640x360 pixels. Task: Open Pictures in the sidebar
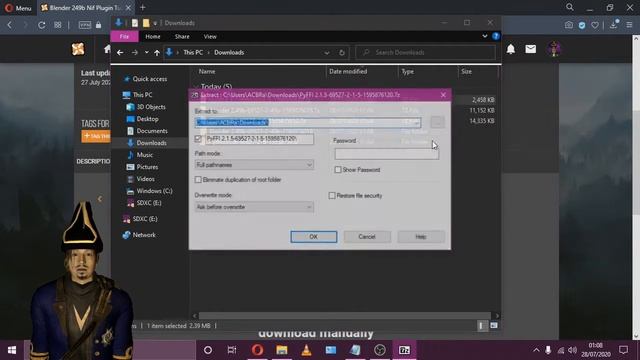click(x=147, y=167)
